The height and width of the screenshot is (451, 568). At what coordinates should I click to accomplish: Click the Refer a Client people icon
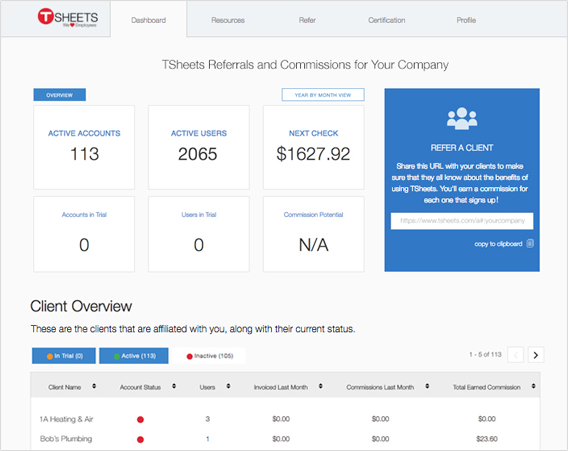coord(462,118)
